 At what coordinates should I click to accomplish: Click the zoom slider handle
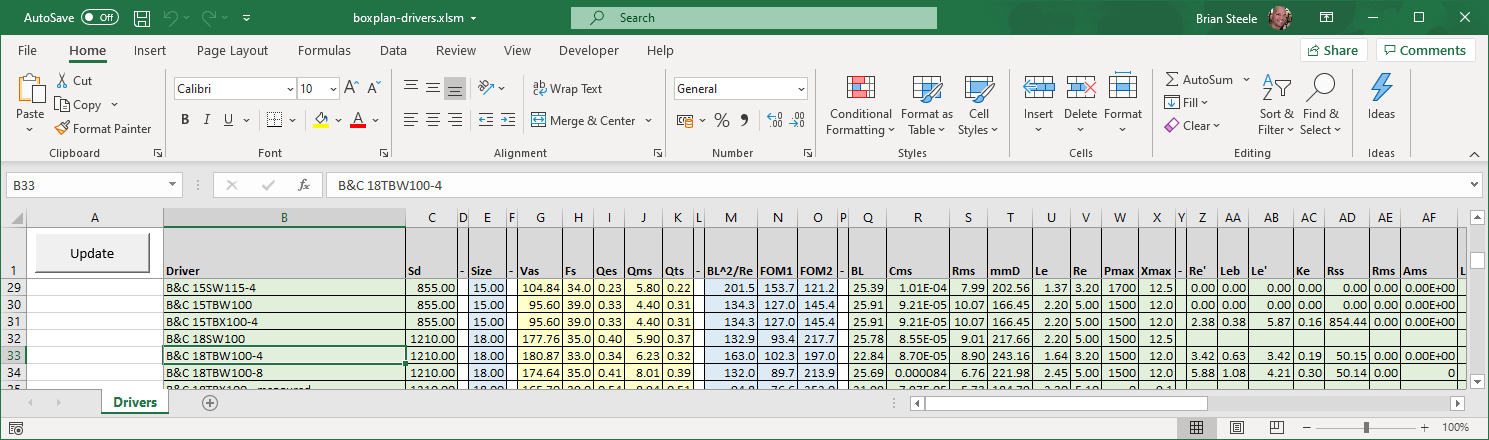point(1366,428)
